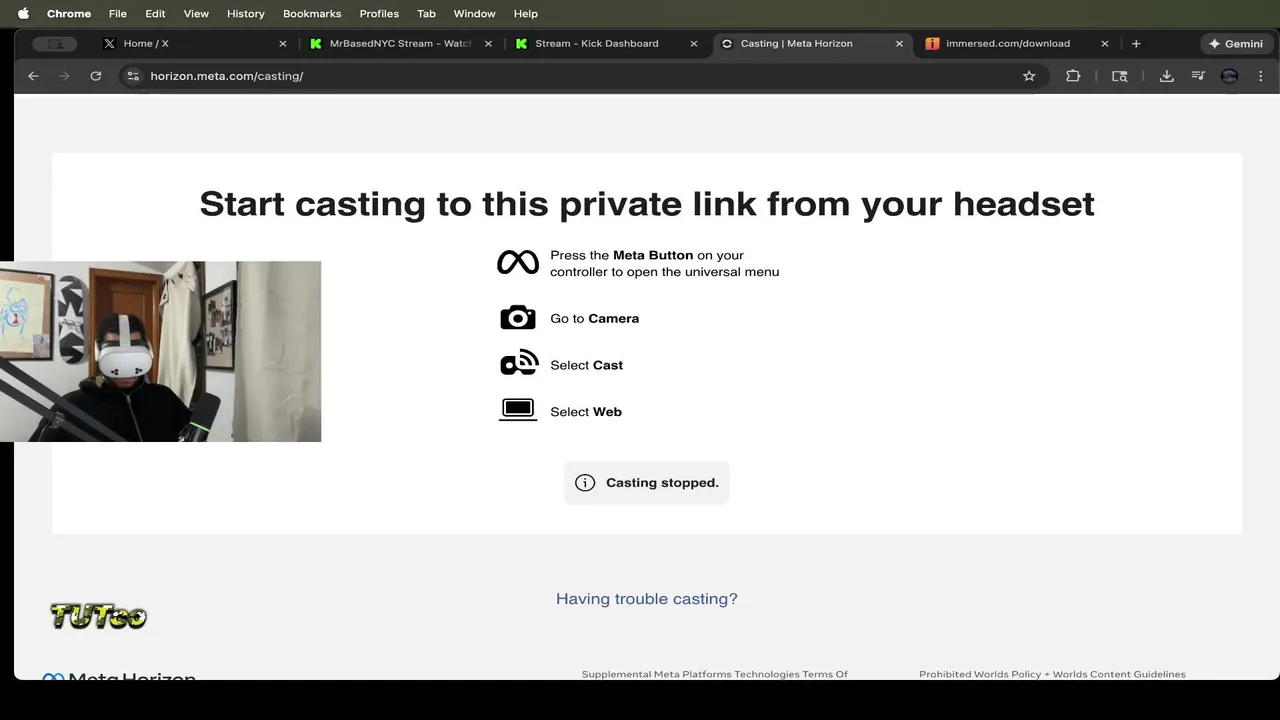
Task: Click the 'Select Web' instruction text
Action: [x=586, y=412]
